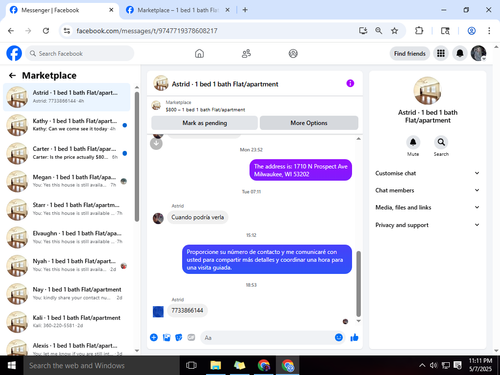500x375 pixels.
Task: Open browser extensions puzzle icon
Action: click(x=419, y=31)
